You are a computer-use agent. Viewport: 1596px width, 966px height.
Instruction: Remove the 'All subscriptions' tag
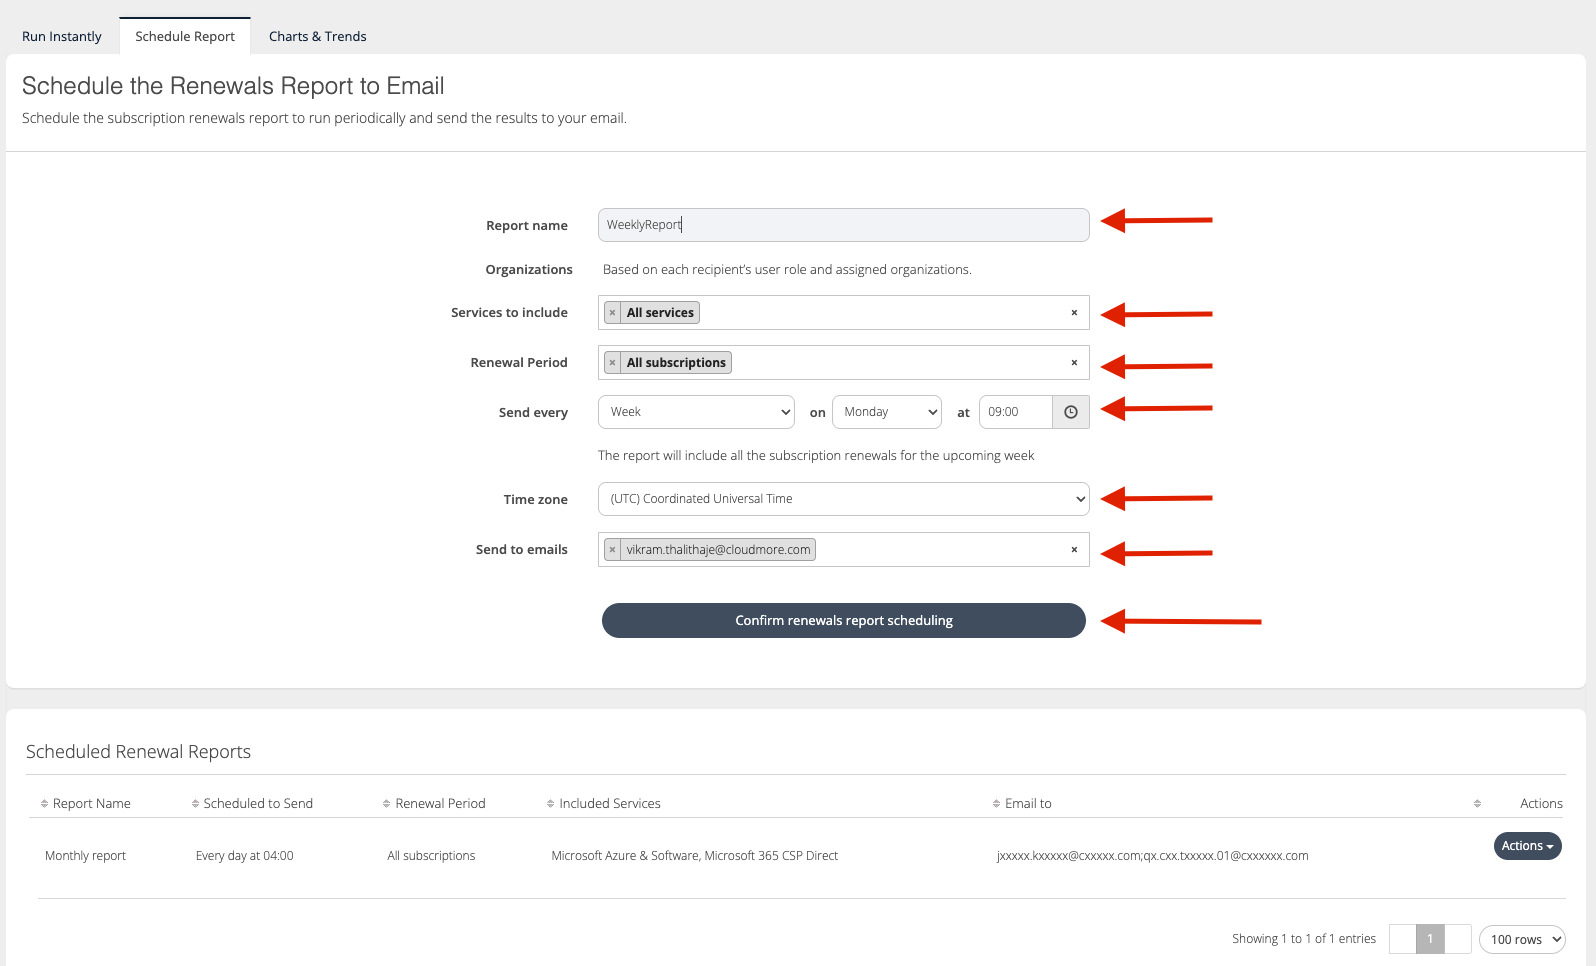[x=612, y=363]
